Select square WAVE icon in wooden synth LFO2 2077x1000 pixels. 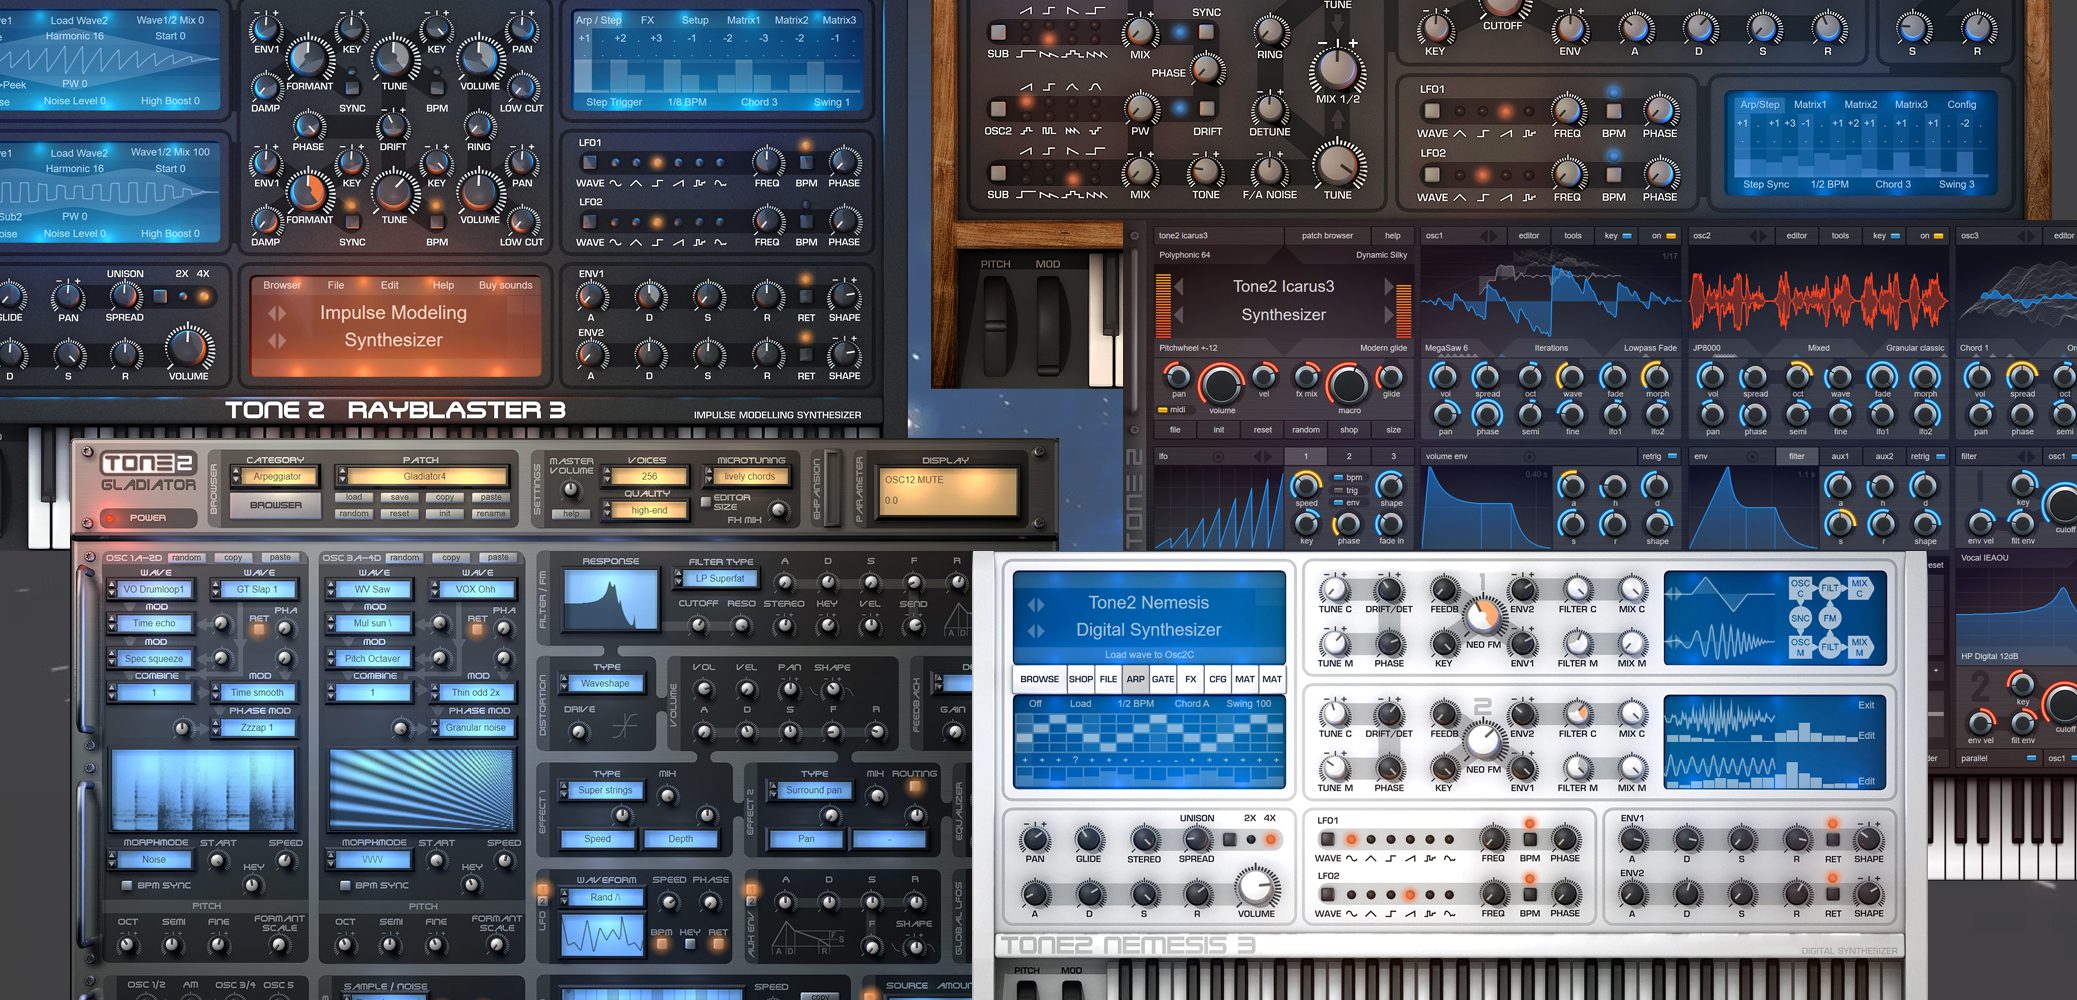(x=1483, y=197)
